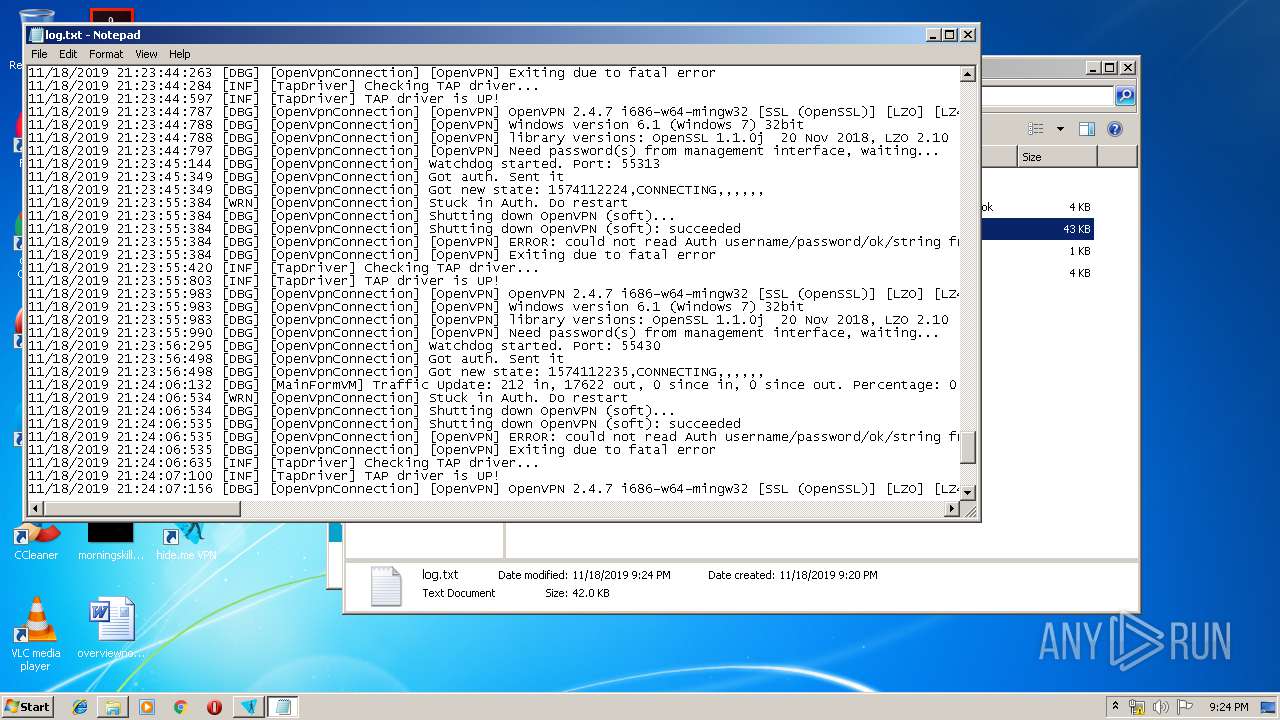
Task: Click the Explorer change view icon
Action: [1036, 129]
